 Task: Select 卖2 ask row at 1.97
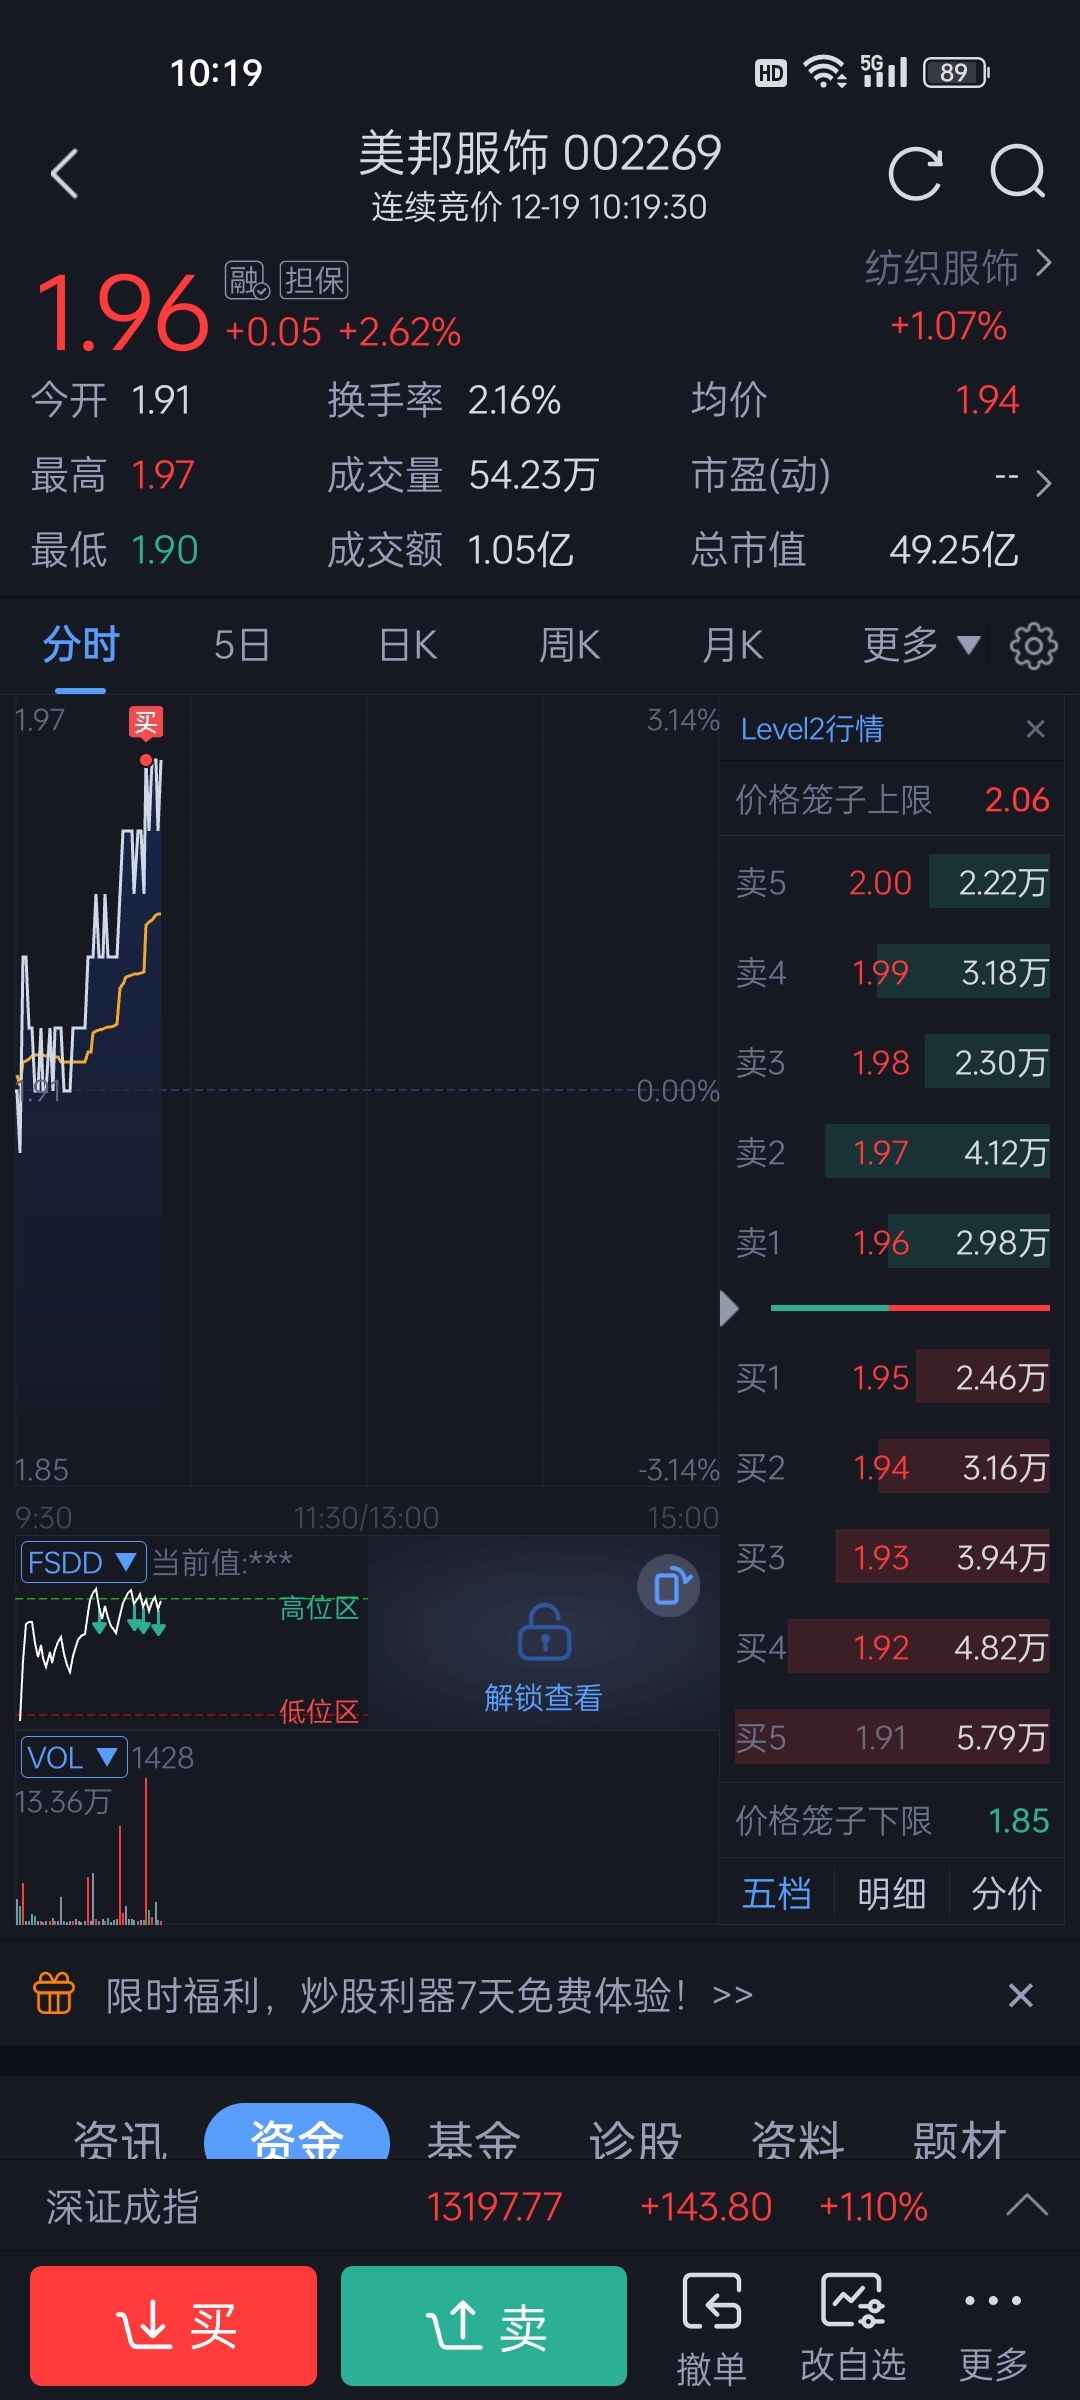click(892, 1152)
